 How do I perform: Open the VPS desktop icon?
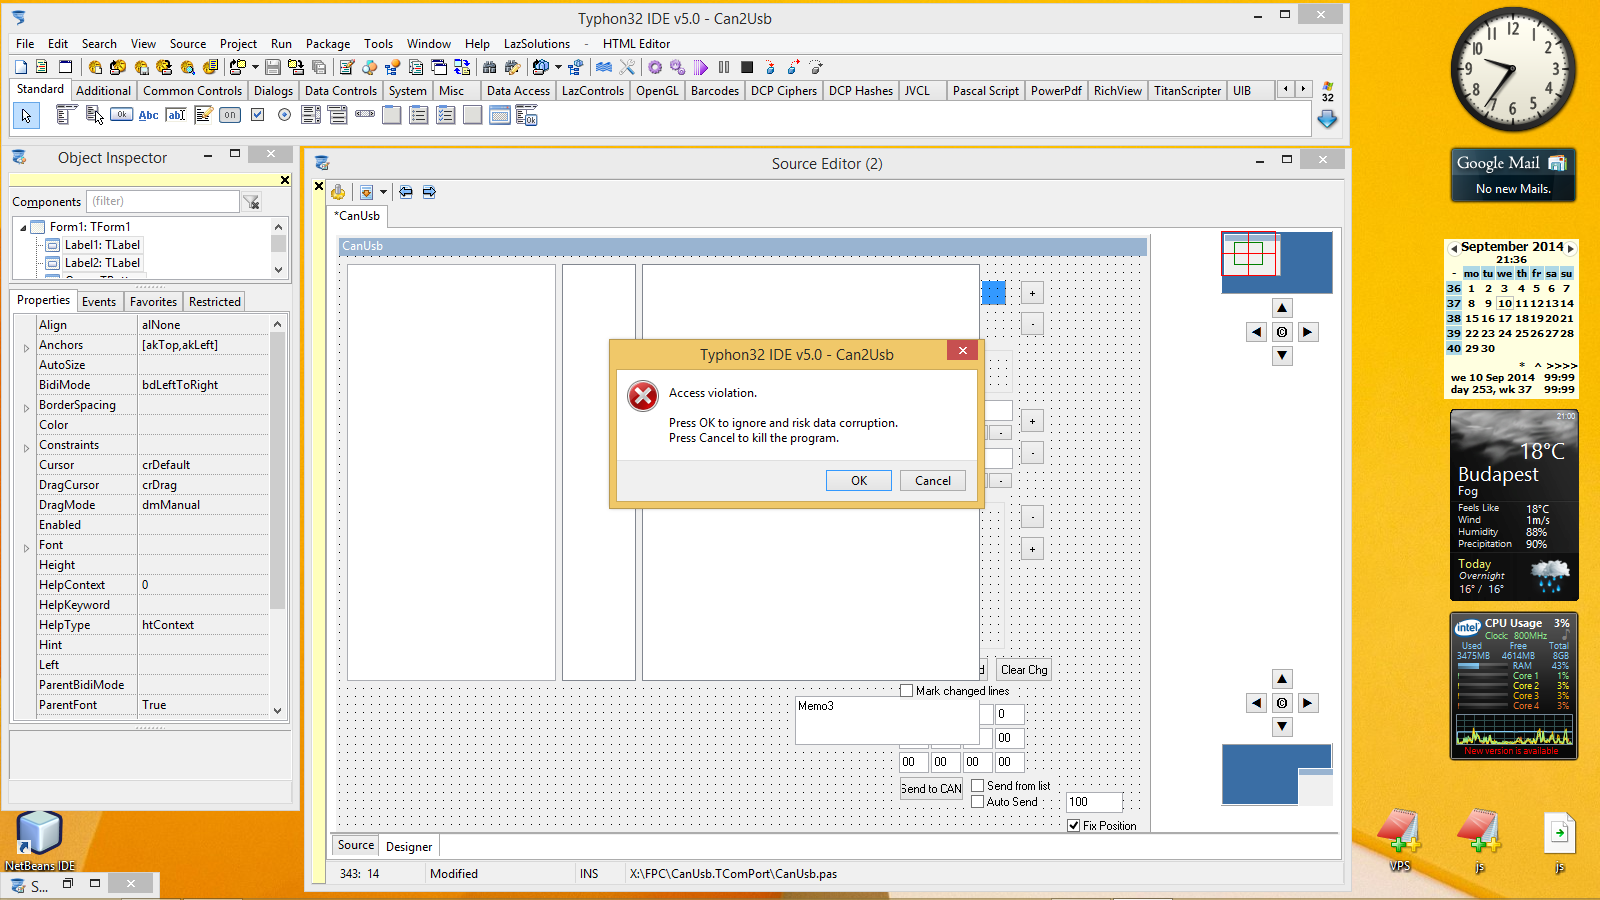pos(1399,839)
